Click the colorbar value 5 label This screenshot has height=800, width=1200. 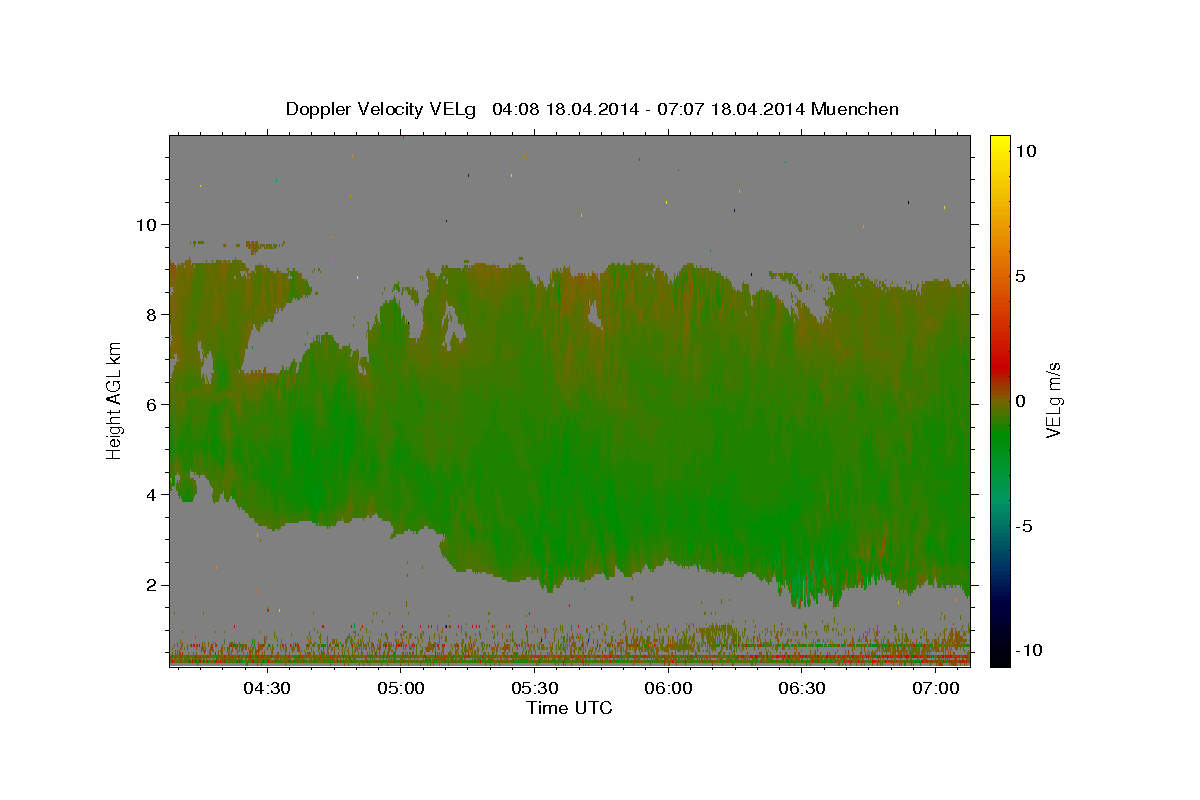coord(1021,276)
